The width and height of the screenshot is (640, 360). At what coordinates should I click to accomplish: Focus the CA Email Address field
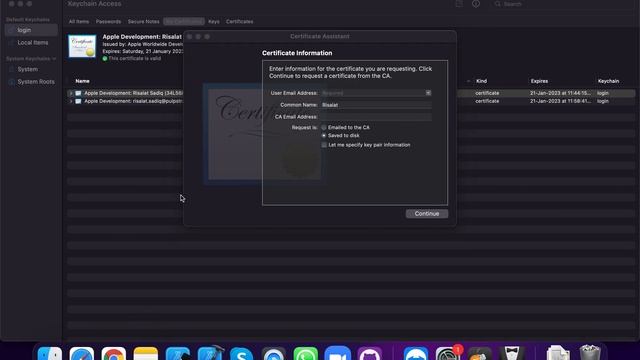tap(376, 117)
